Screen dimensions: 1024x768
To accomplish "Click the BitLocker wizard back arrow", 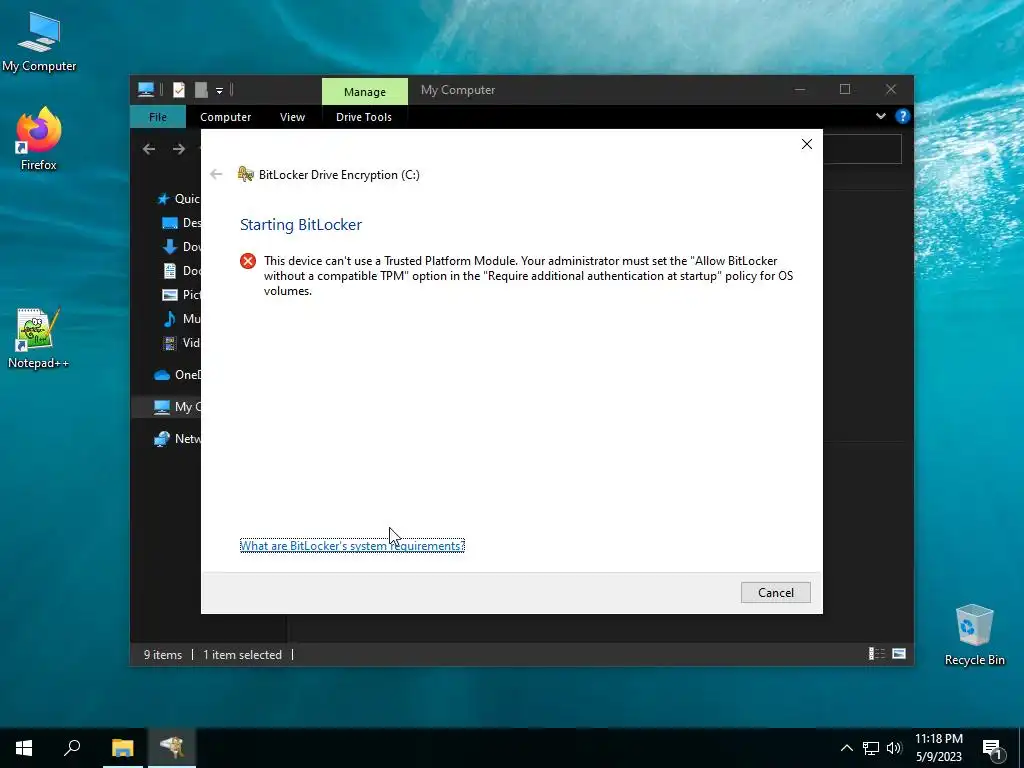I will pyautogui.click(x=216, y=174).
